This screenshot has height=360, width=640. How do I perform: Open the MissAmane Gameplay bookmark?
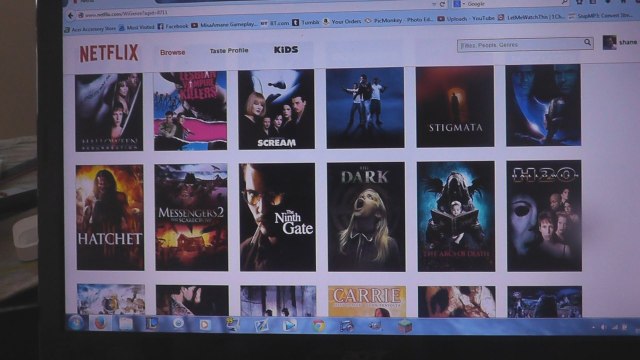[x=224, y=25]
